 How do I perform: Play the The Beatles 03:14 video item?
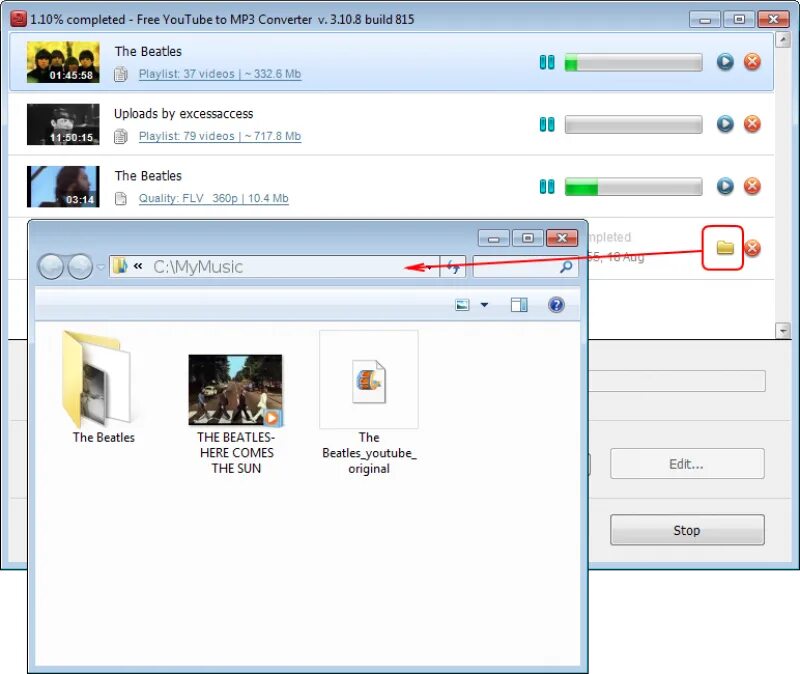click(725, 186)
